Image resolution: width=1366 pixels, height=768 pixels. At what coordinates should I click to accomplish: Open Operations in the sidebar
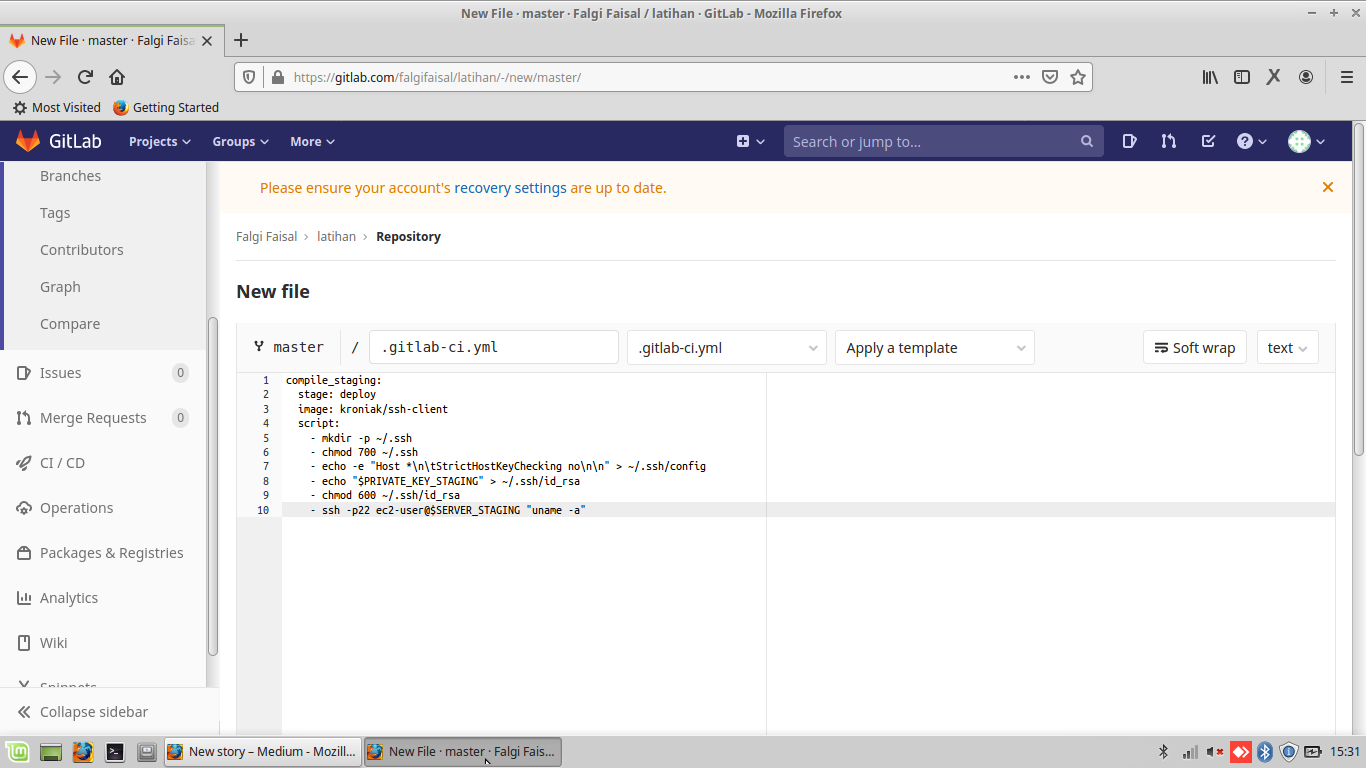point(74,507)
